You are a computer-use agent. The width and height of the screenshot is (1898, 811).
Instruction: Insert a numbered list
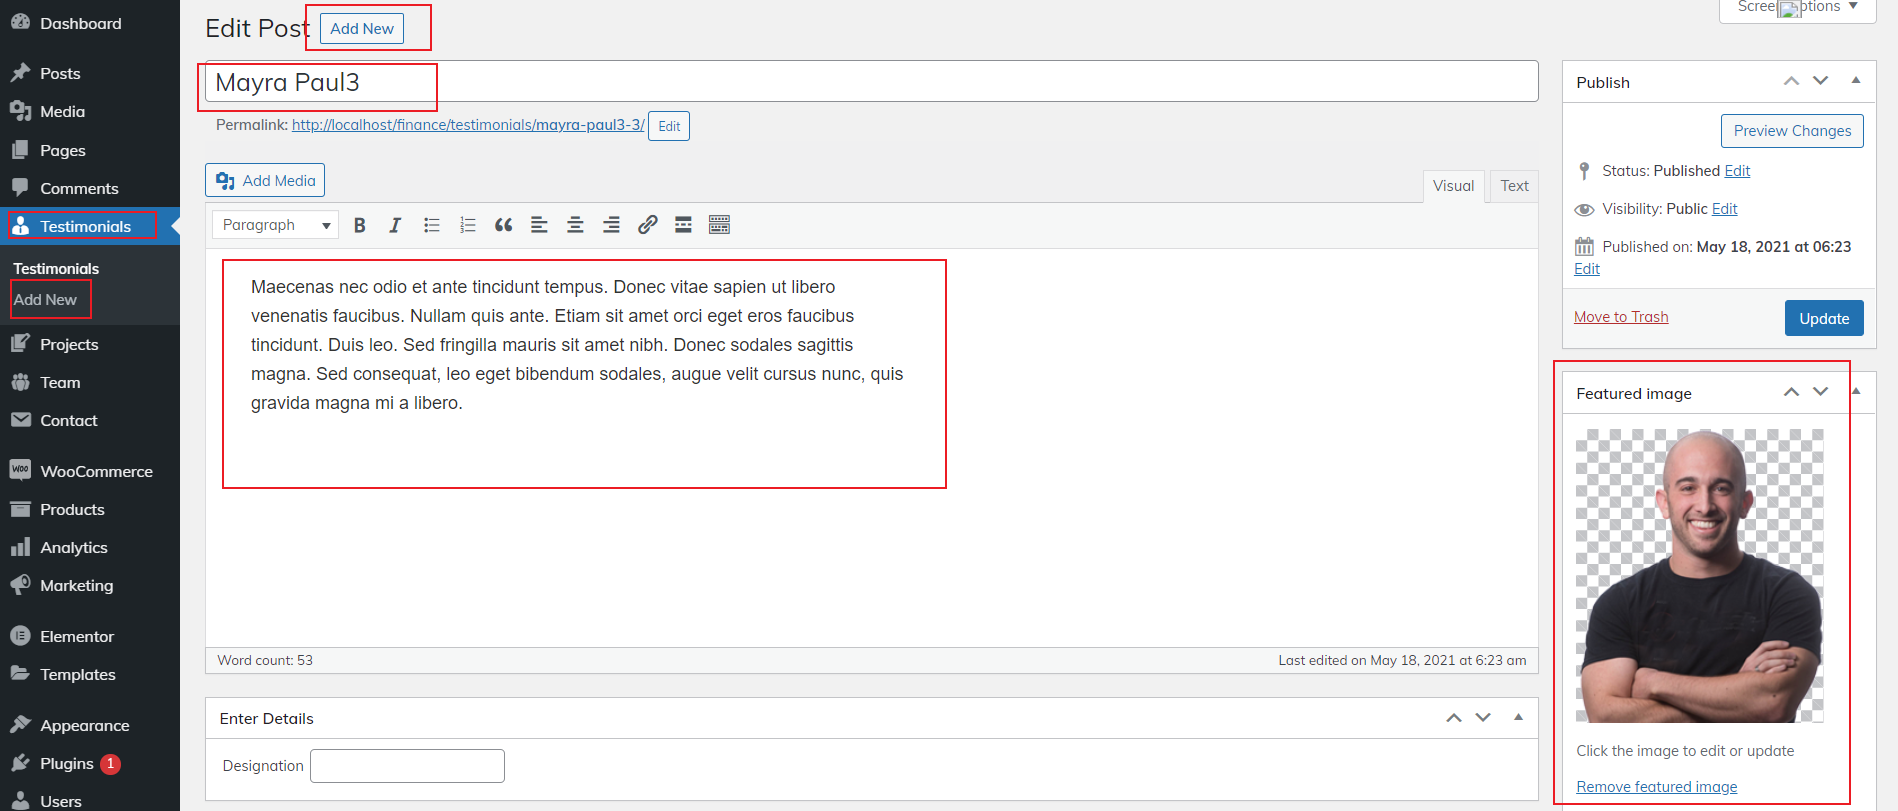(x=467, y=225)
